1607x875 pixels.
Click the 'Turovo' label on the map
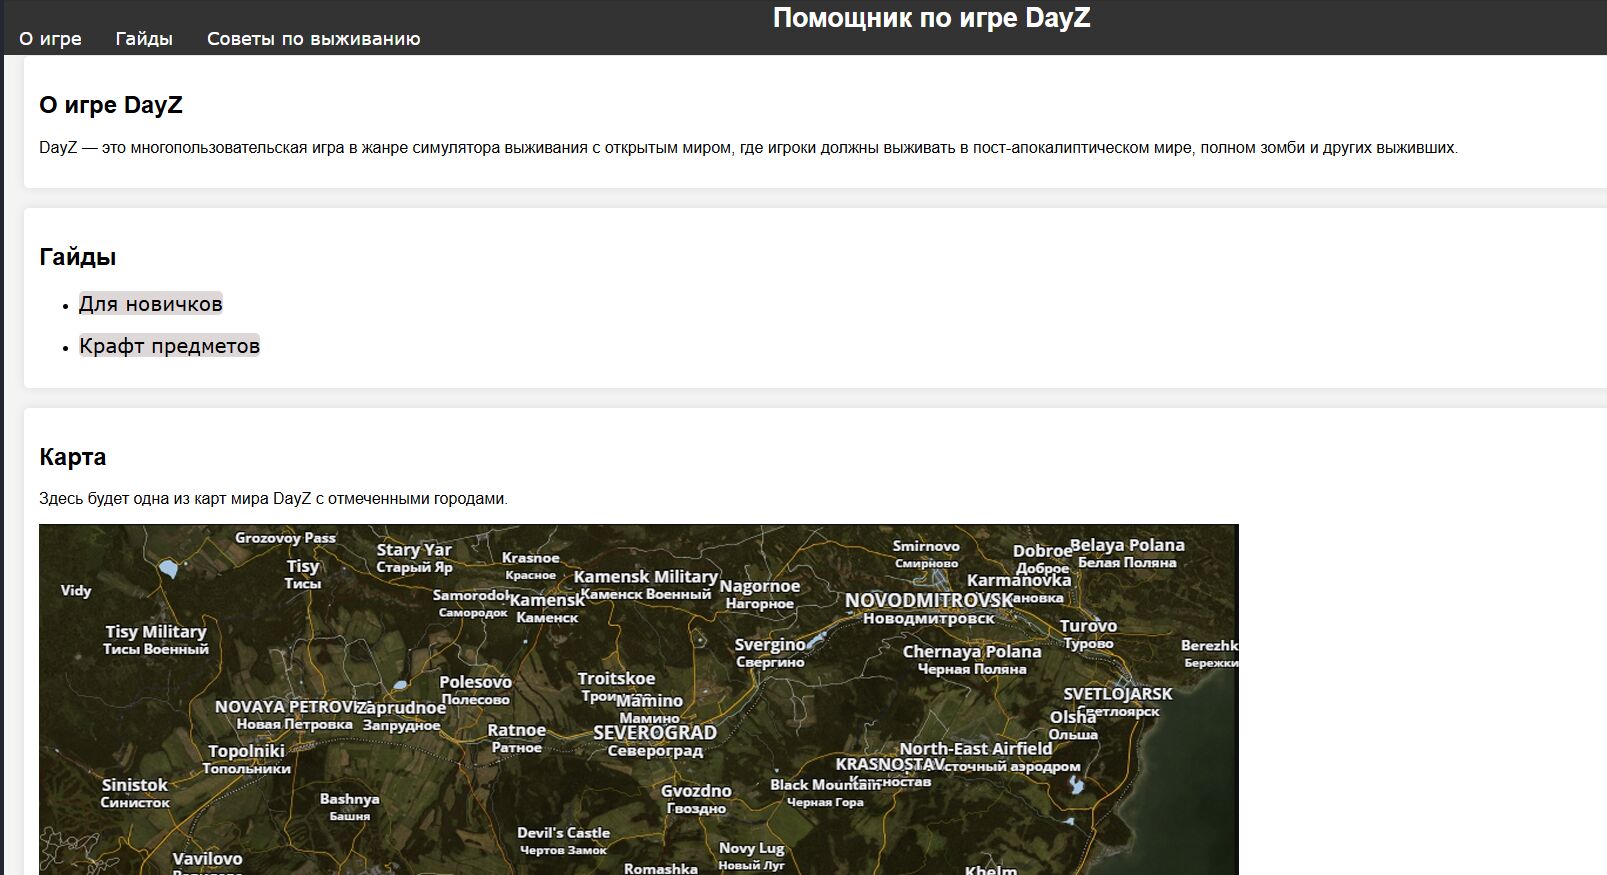(x=1088, y=626)
